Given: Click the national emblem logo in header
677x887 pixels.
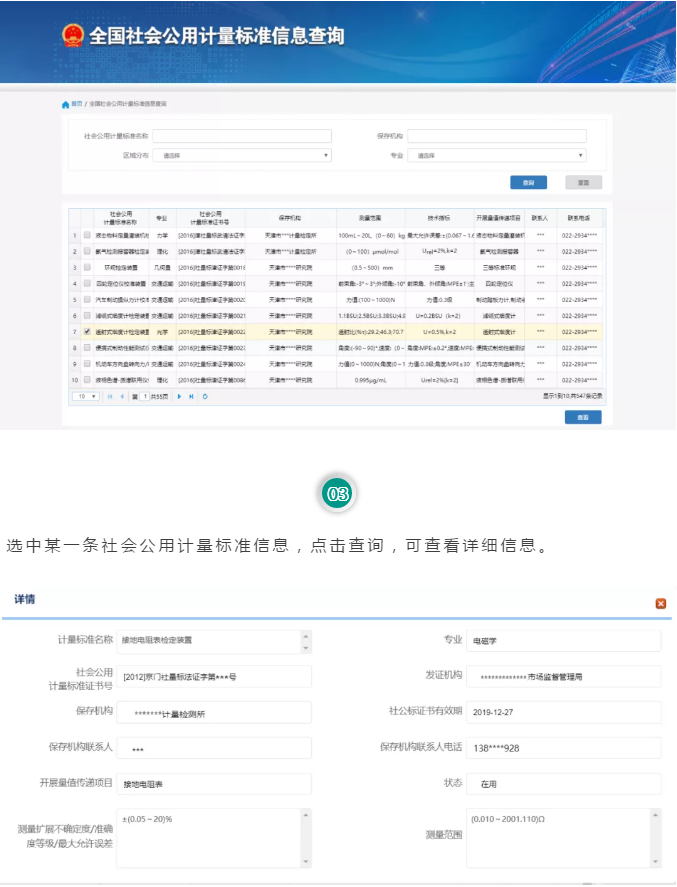Looking at the screenshot, I should click(72, 37).
